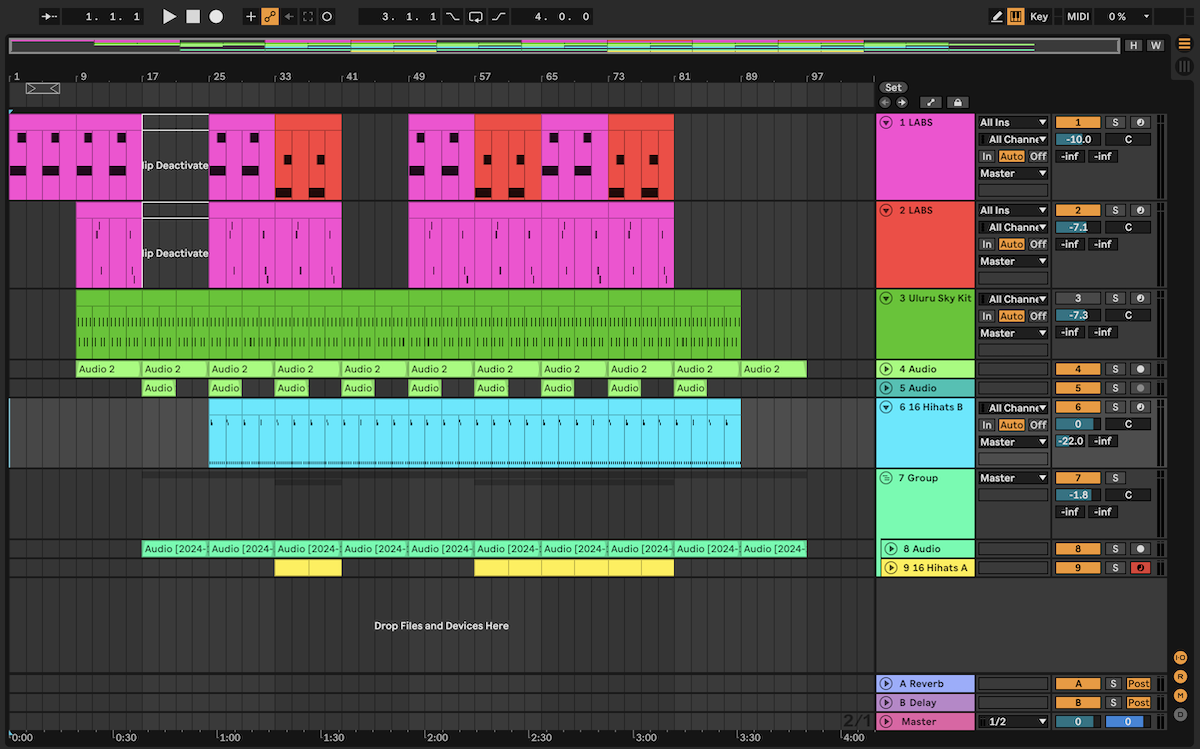Open 1 LABS All Ins input dropdown

[x=1013, y=123]
